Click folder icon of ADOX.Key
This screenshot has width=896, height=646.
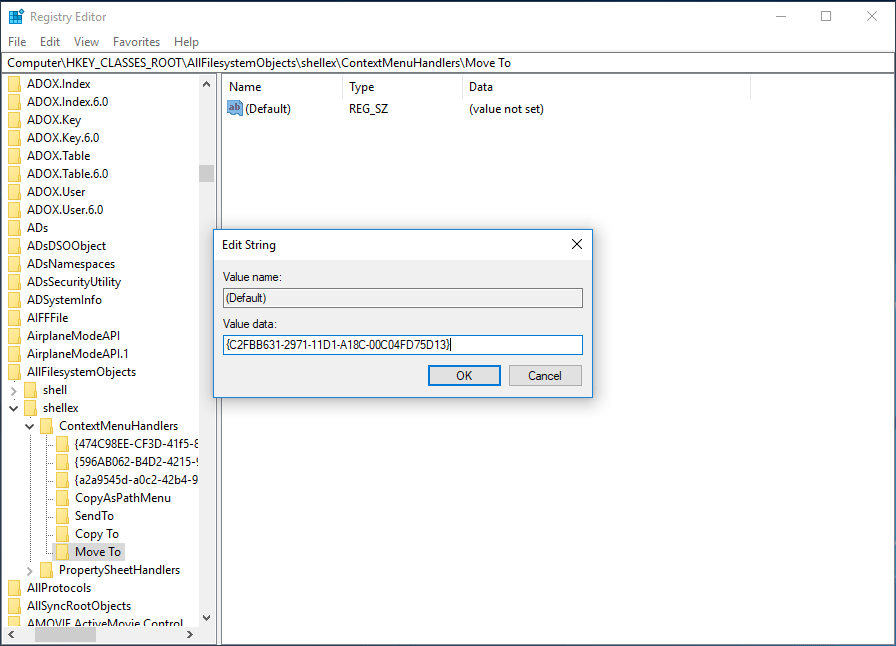(15, 120)
